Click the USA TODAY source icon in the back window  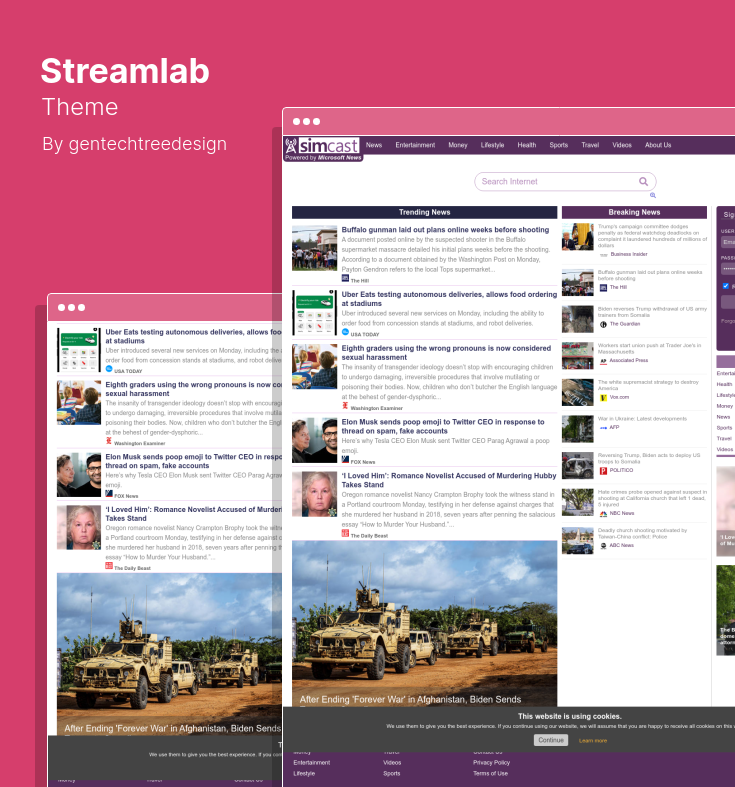click(x=108, y=369)
